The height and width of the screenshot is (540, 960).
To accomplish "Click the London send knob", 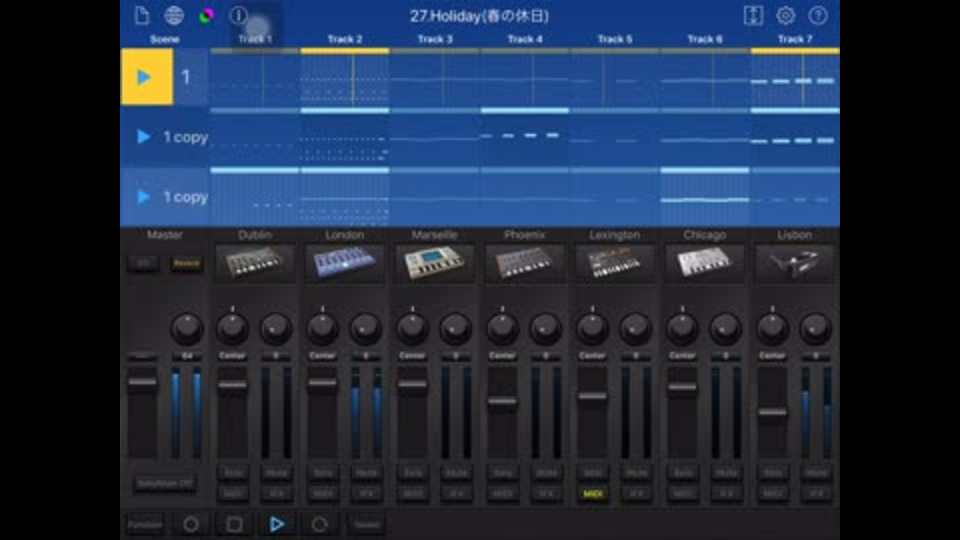I will click(366, 328).
